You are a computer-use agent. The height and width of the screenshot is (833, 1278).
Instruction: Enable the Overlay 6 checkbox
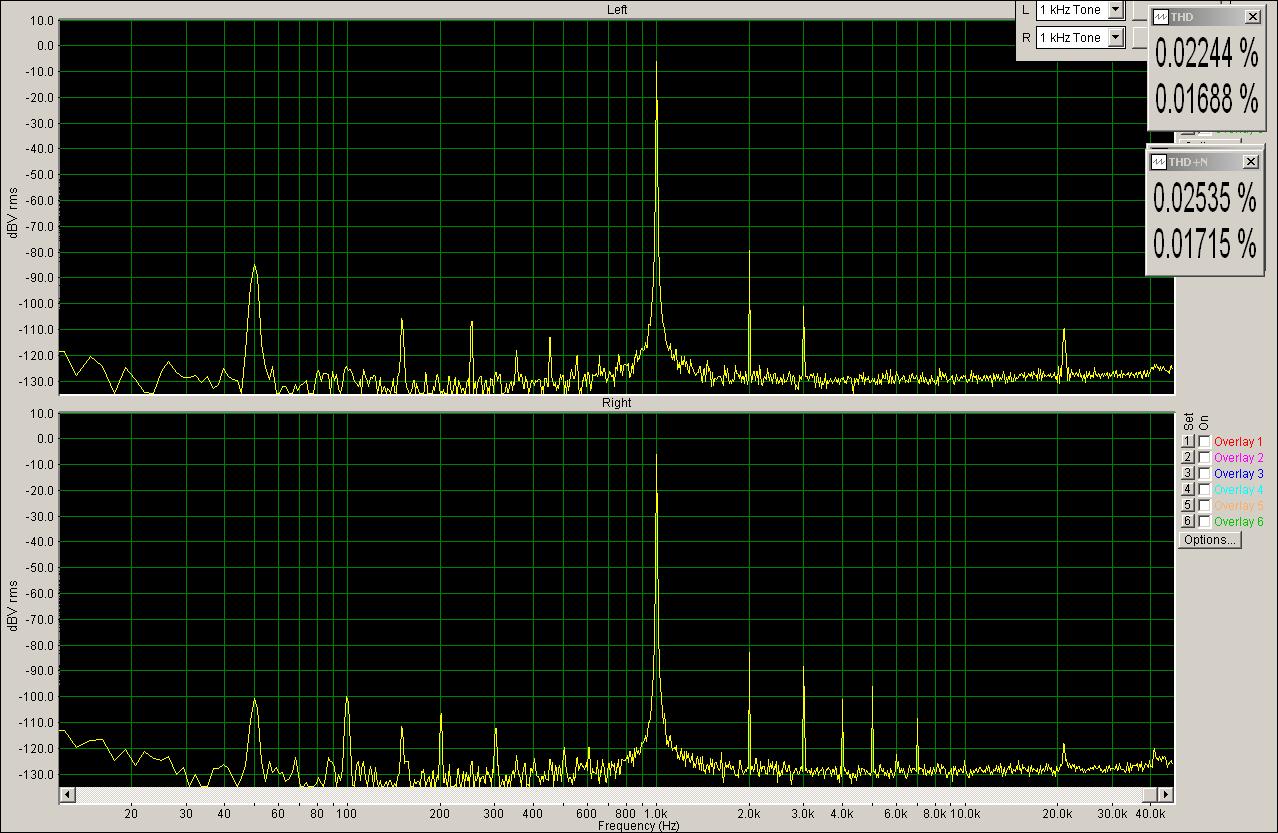[x=1204, y=522]
